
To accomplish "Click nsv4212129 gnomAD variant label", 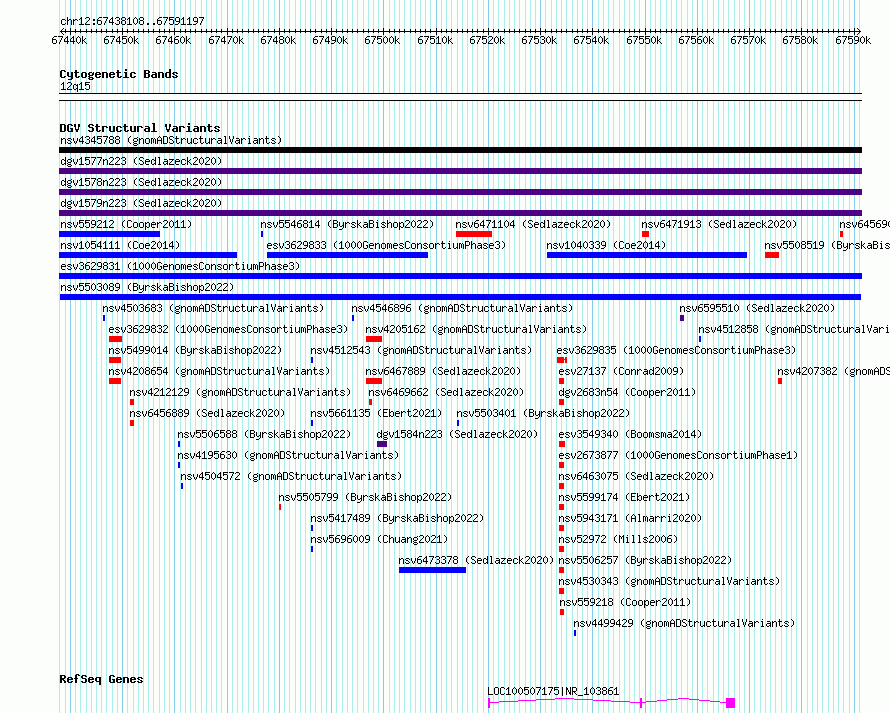I will pos(240,392).
